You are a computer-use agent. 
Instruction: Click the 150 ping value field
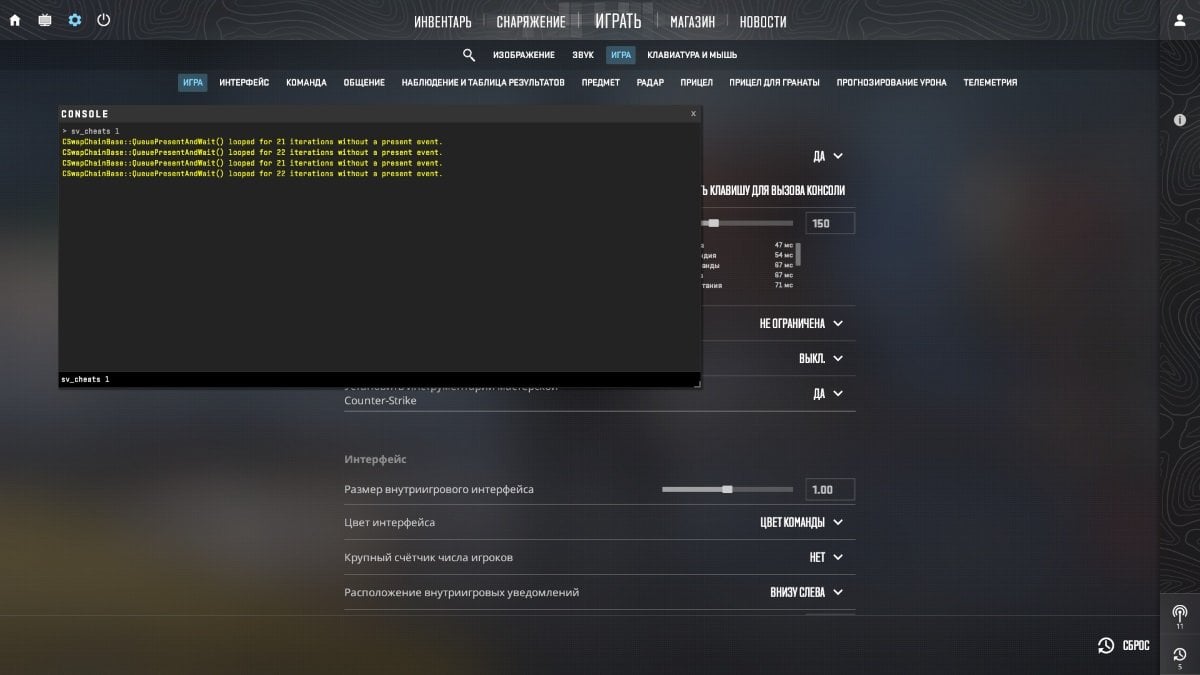coord(830,223)
